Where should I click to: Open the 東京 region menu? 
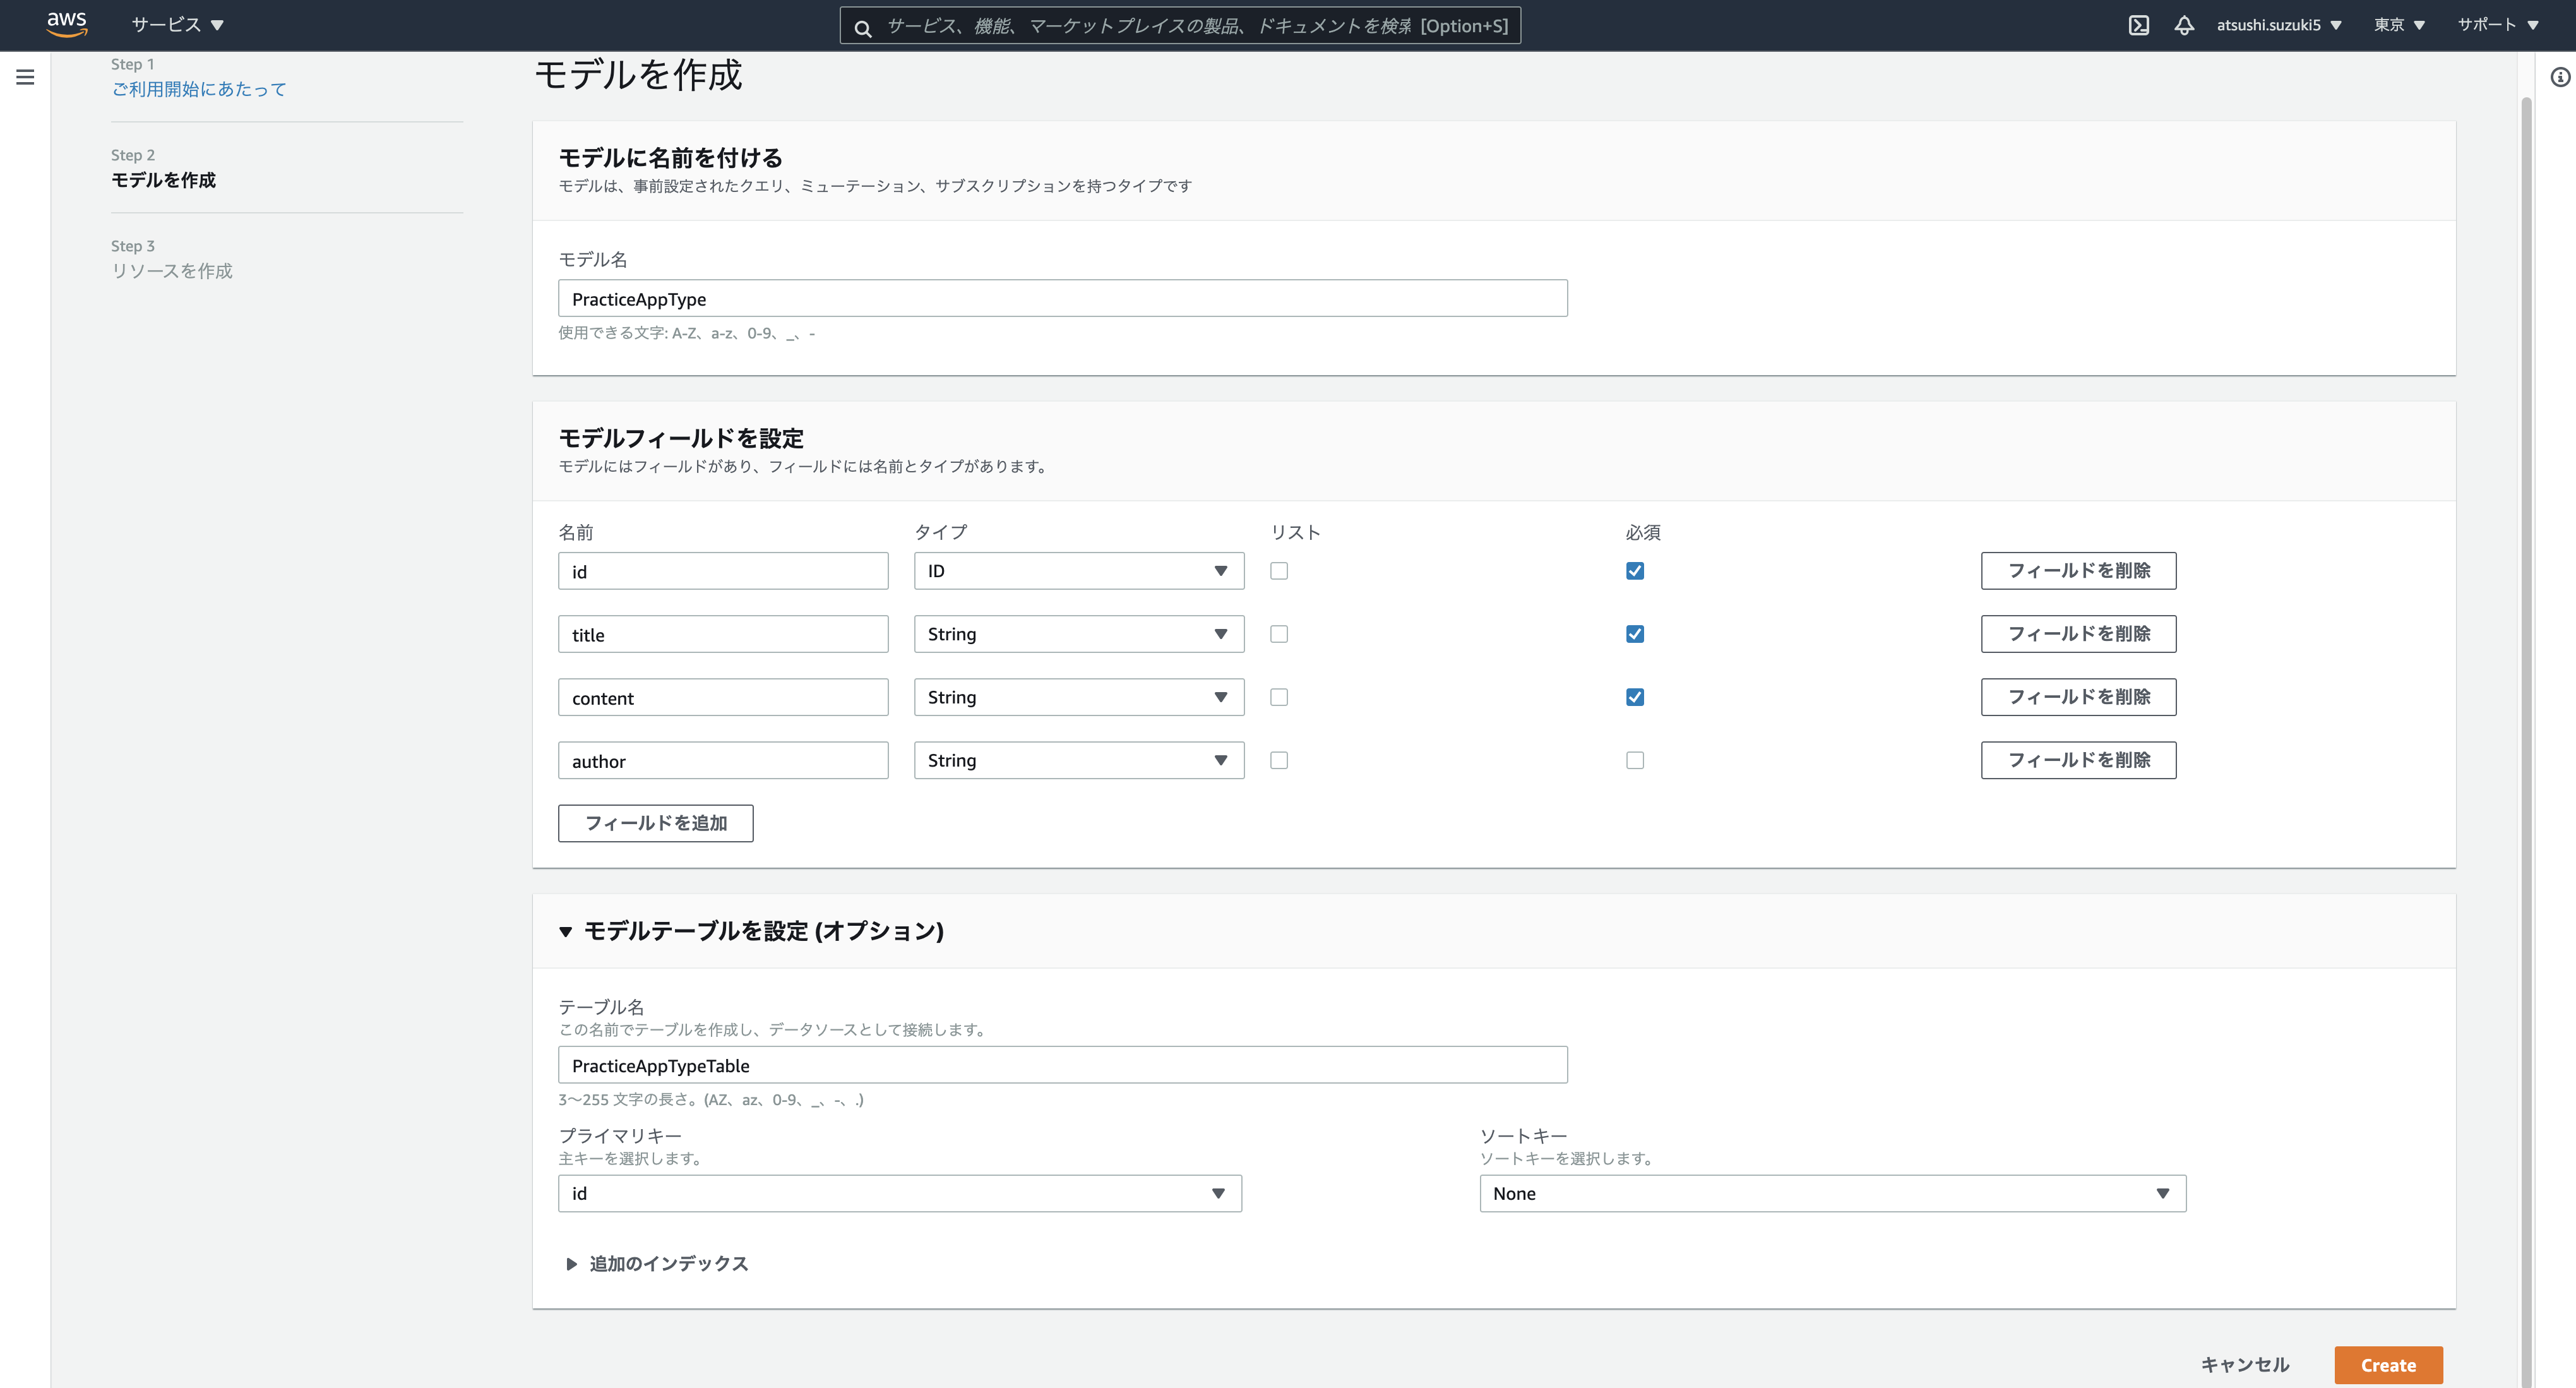pyautogui.click(x=2398, y=25)
